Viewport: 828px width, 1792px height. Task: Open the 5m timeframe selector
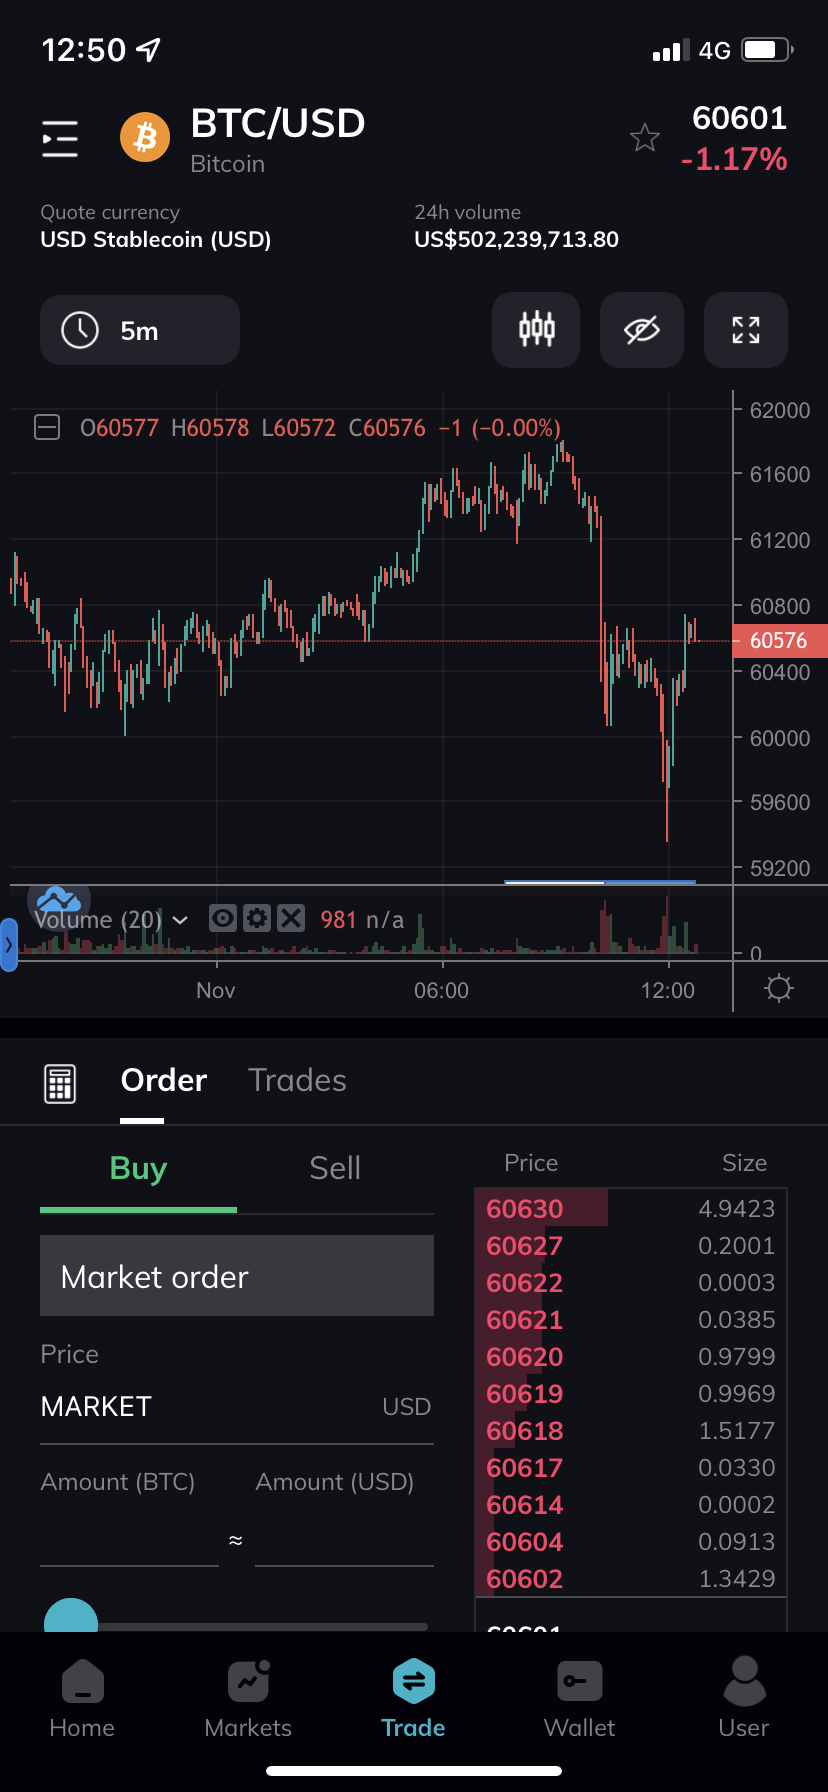pyautogui.click(x=140, y=330)
